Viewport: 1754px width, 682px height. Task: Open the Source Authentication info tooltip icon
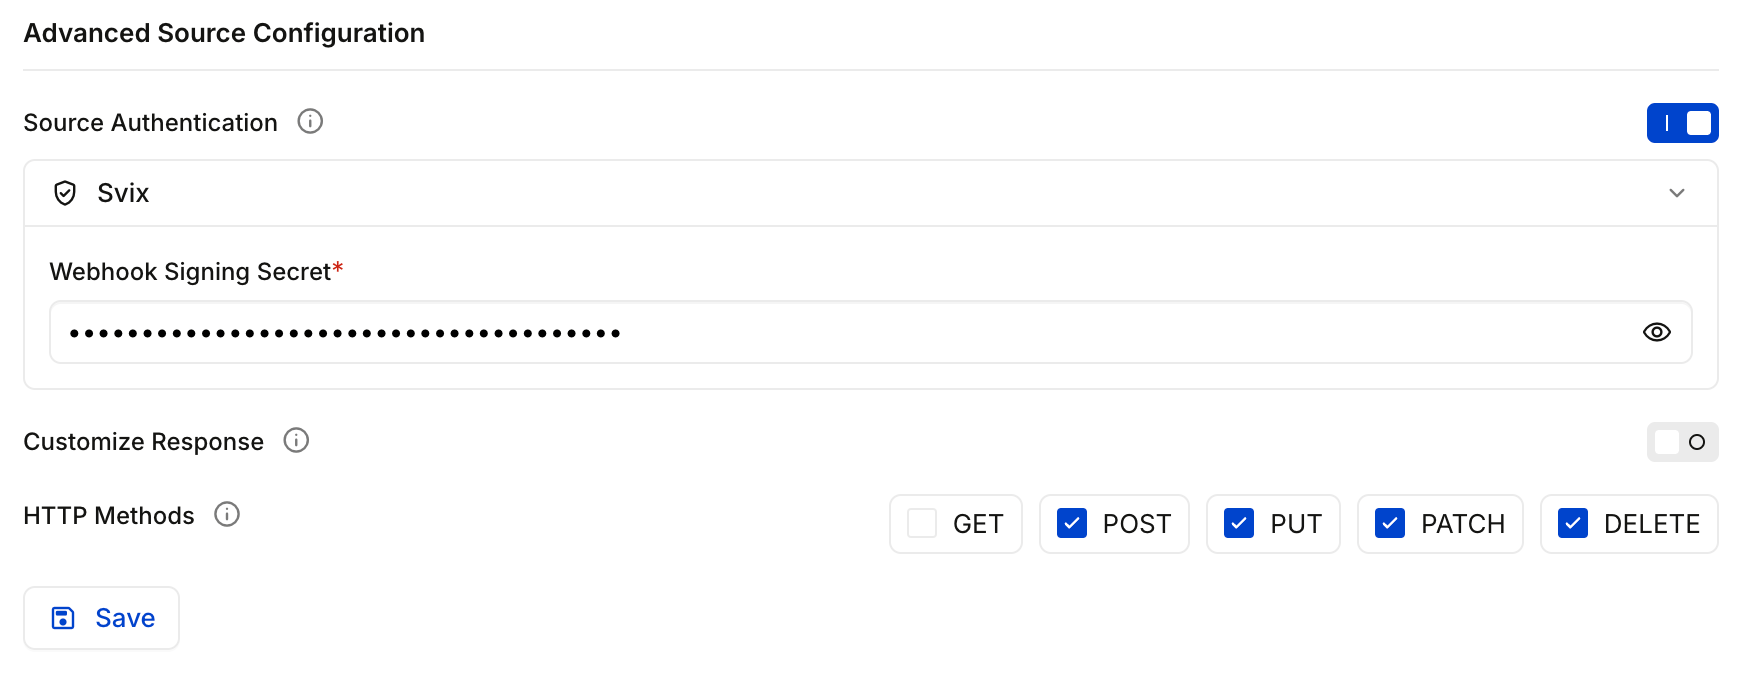click(310, 121)
